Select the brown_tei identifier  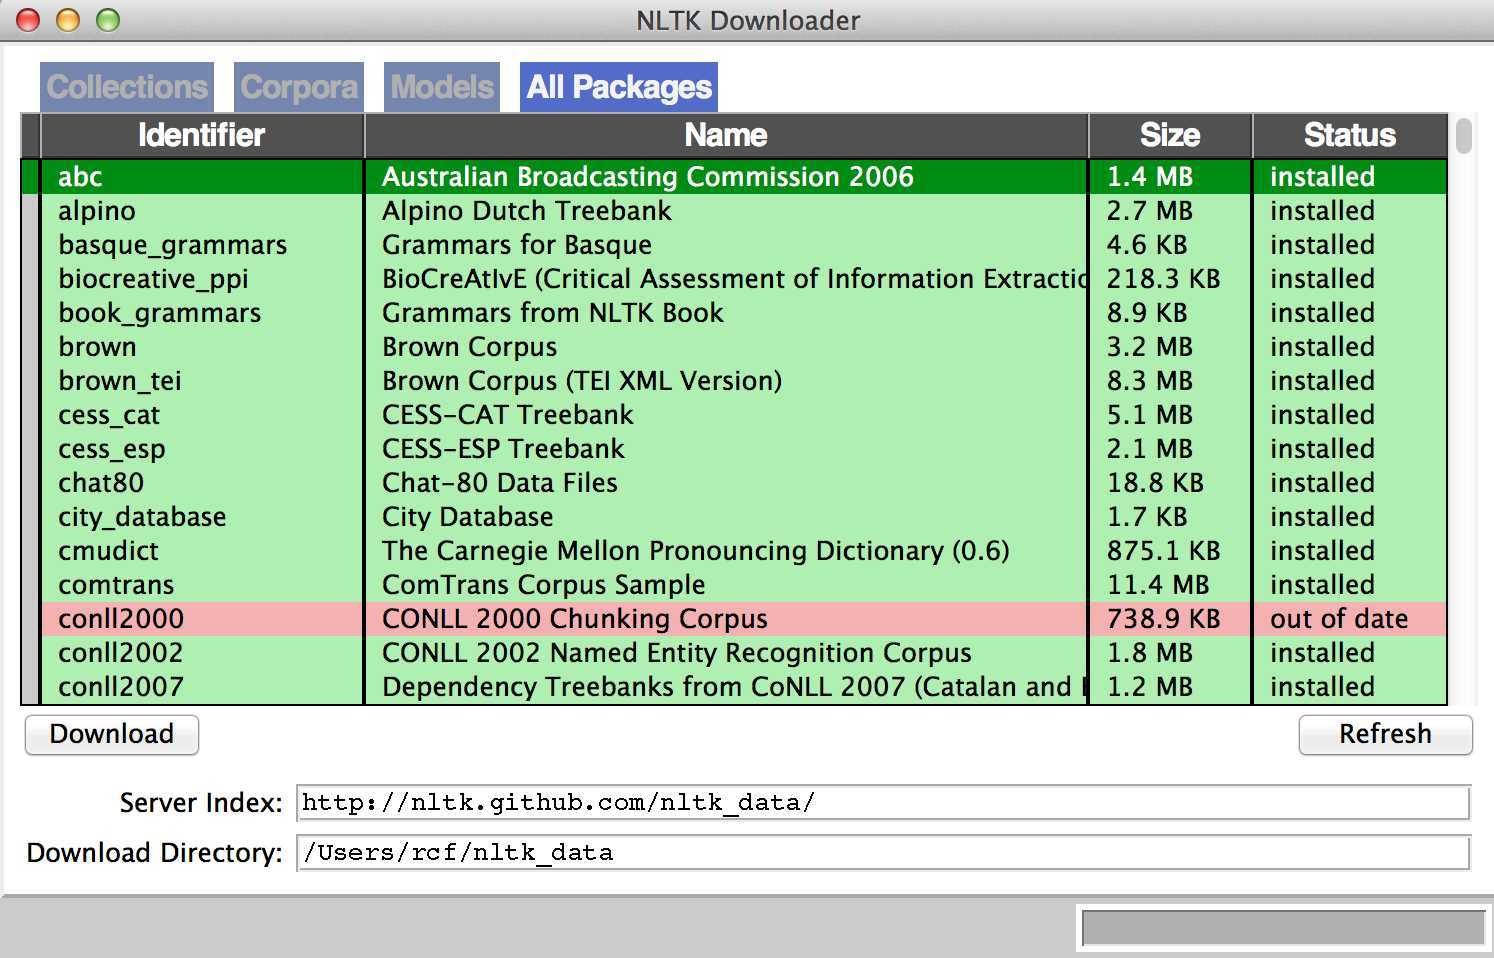click(x=120, y=381)
